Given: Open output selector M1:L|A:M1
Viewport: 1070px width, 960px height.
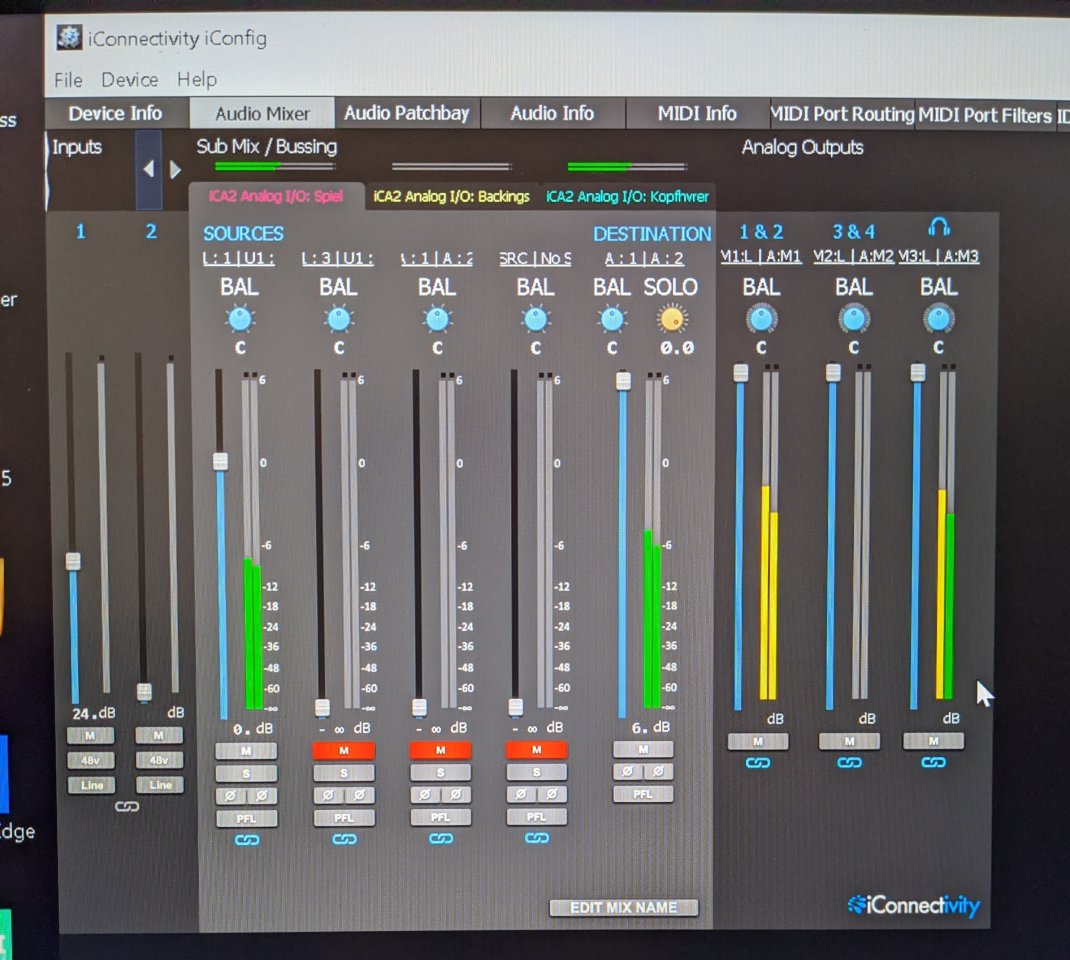Looking at the screenshot, I should coord(761,256).
